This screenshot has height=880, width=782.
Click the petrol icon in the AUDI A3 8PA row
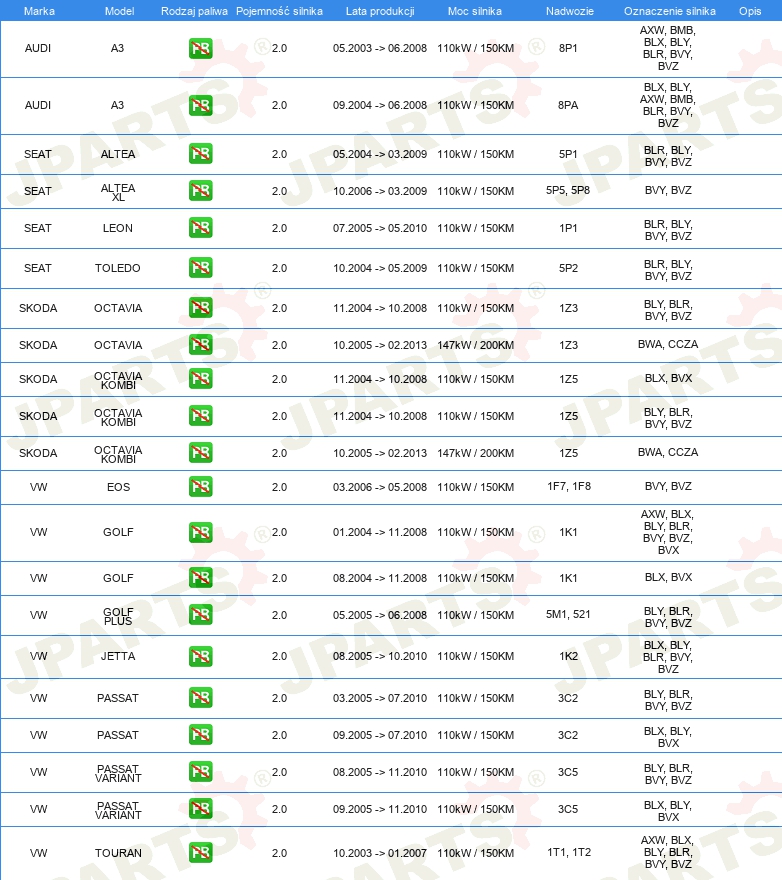pyautogui.click(x=200, y=106)
